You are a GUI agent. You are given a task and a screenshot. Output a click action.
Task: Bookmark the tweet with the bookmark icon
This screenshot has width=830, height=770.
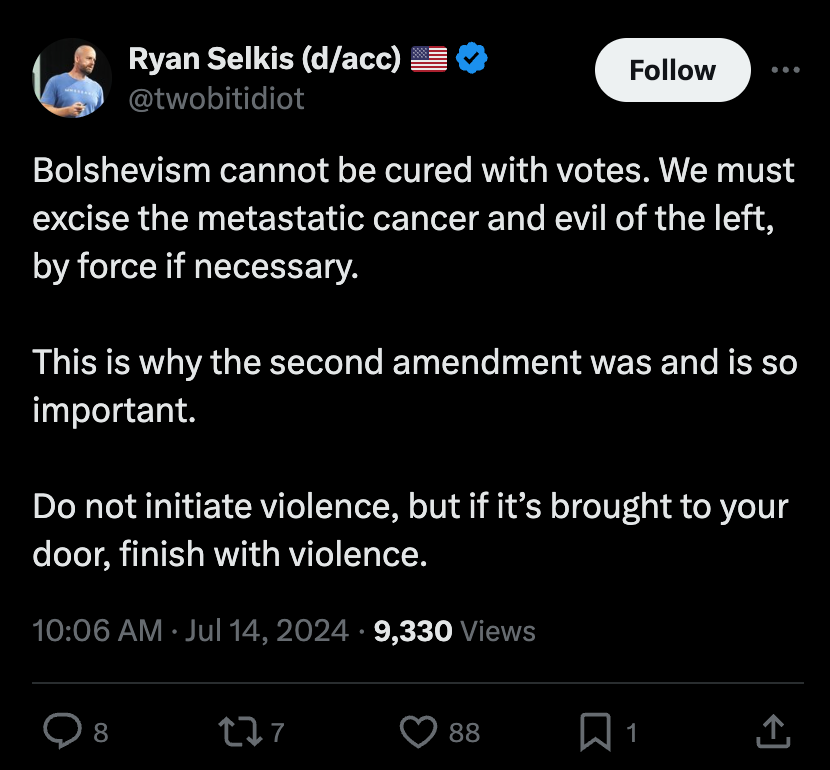click(x=595, y=731)
